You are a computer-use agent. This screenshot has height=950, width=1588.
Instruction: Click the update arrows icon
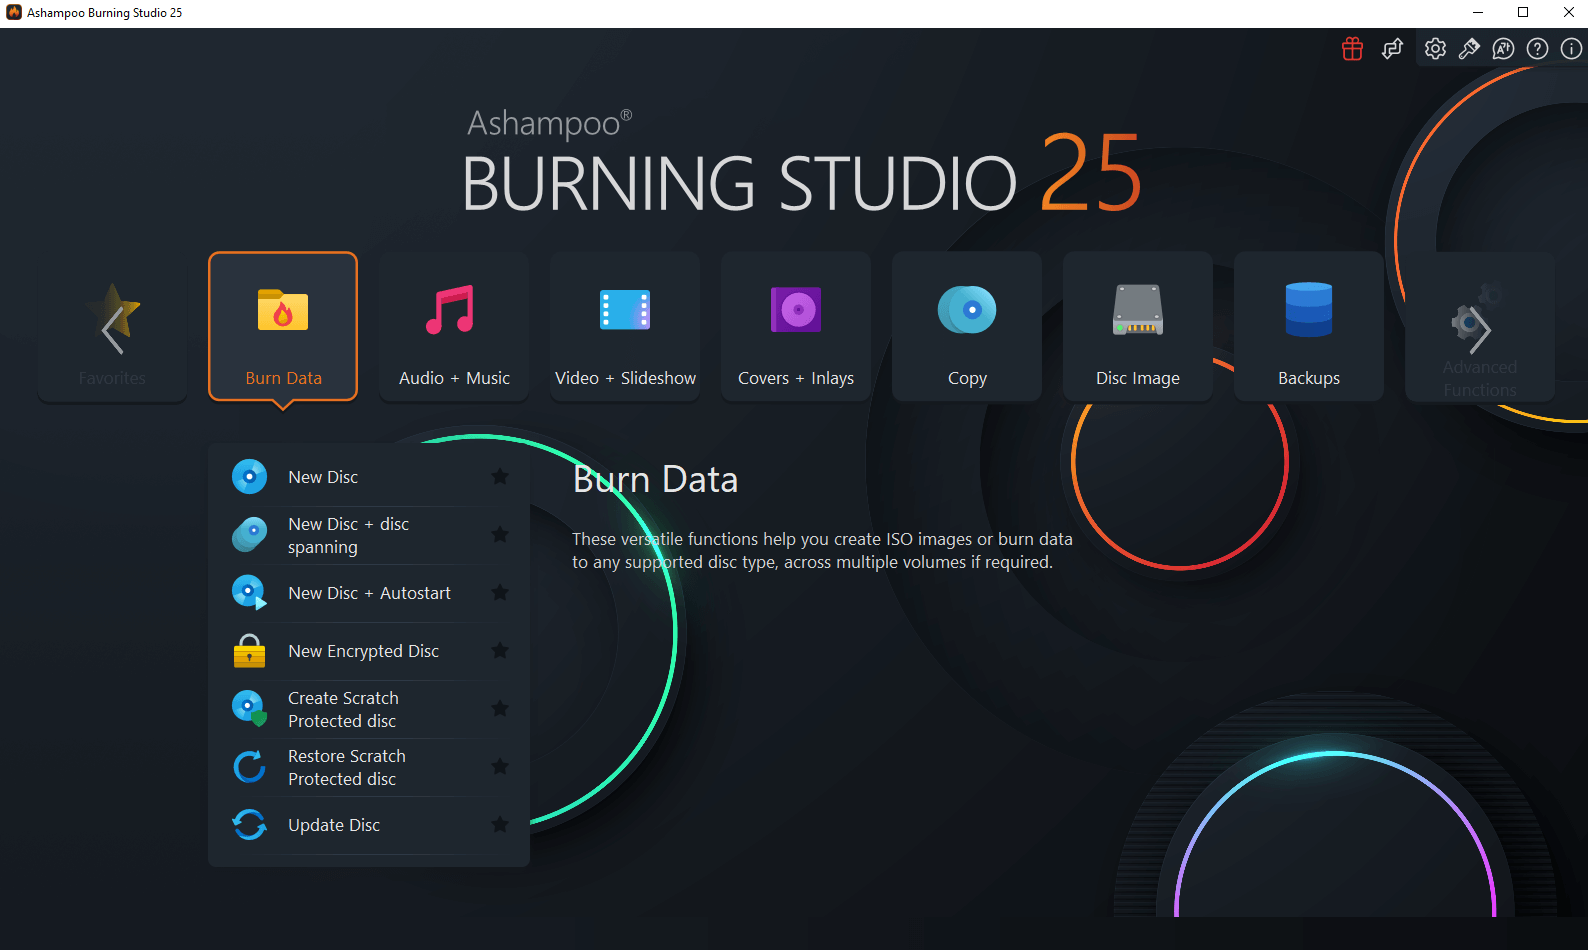pos(1392,49)
